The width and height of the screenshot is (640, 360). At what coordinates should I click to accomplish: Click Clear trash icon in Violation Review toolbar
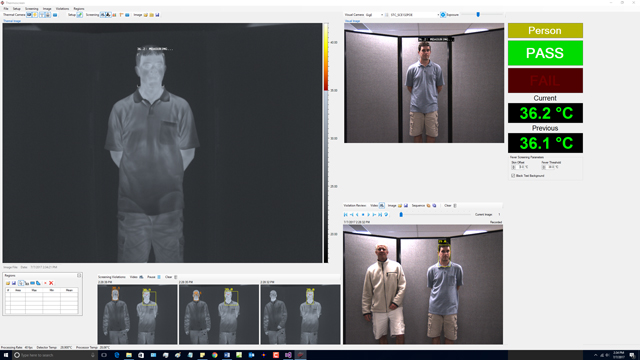[455, 205]
